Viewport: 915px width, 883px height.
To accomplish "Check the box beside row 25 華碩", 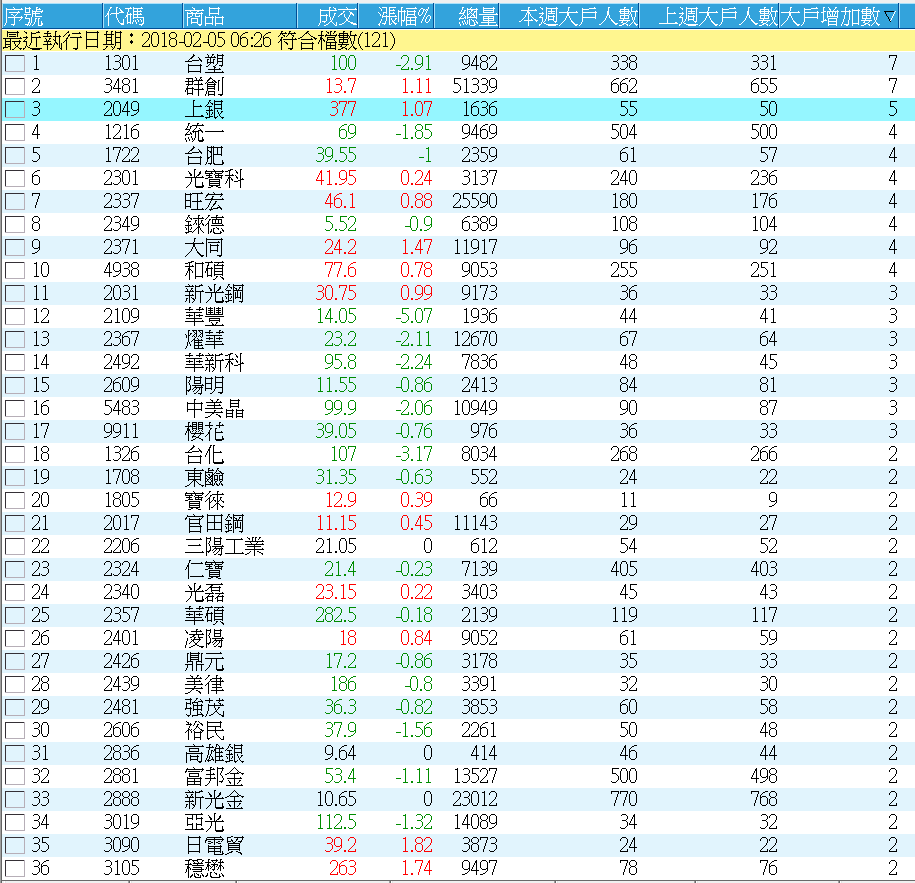I will (14, 615).
